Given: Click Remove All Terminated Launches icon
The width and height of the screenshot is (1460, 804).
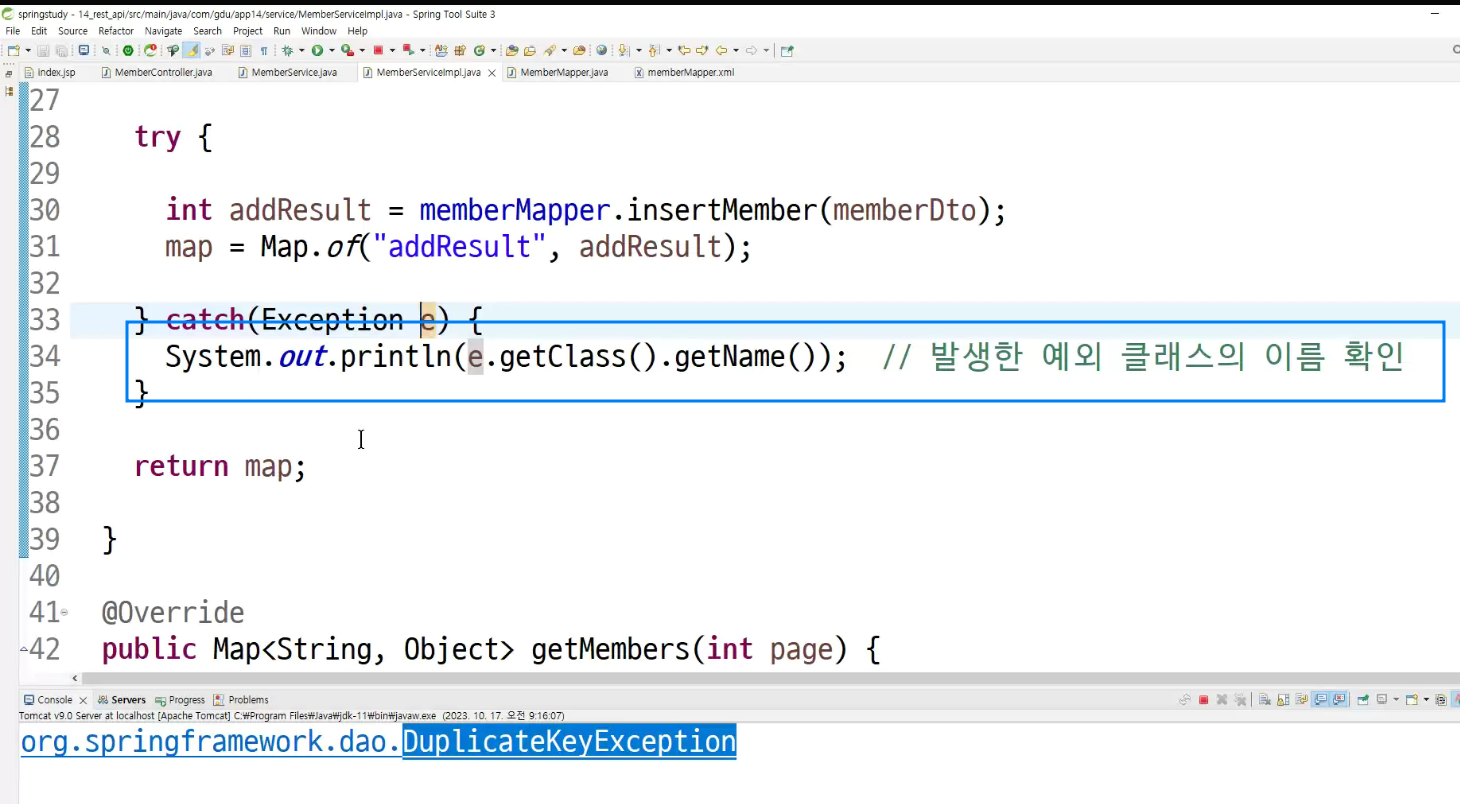Looking at the screenshot, I should (1240, 700).
